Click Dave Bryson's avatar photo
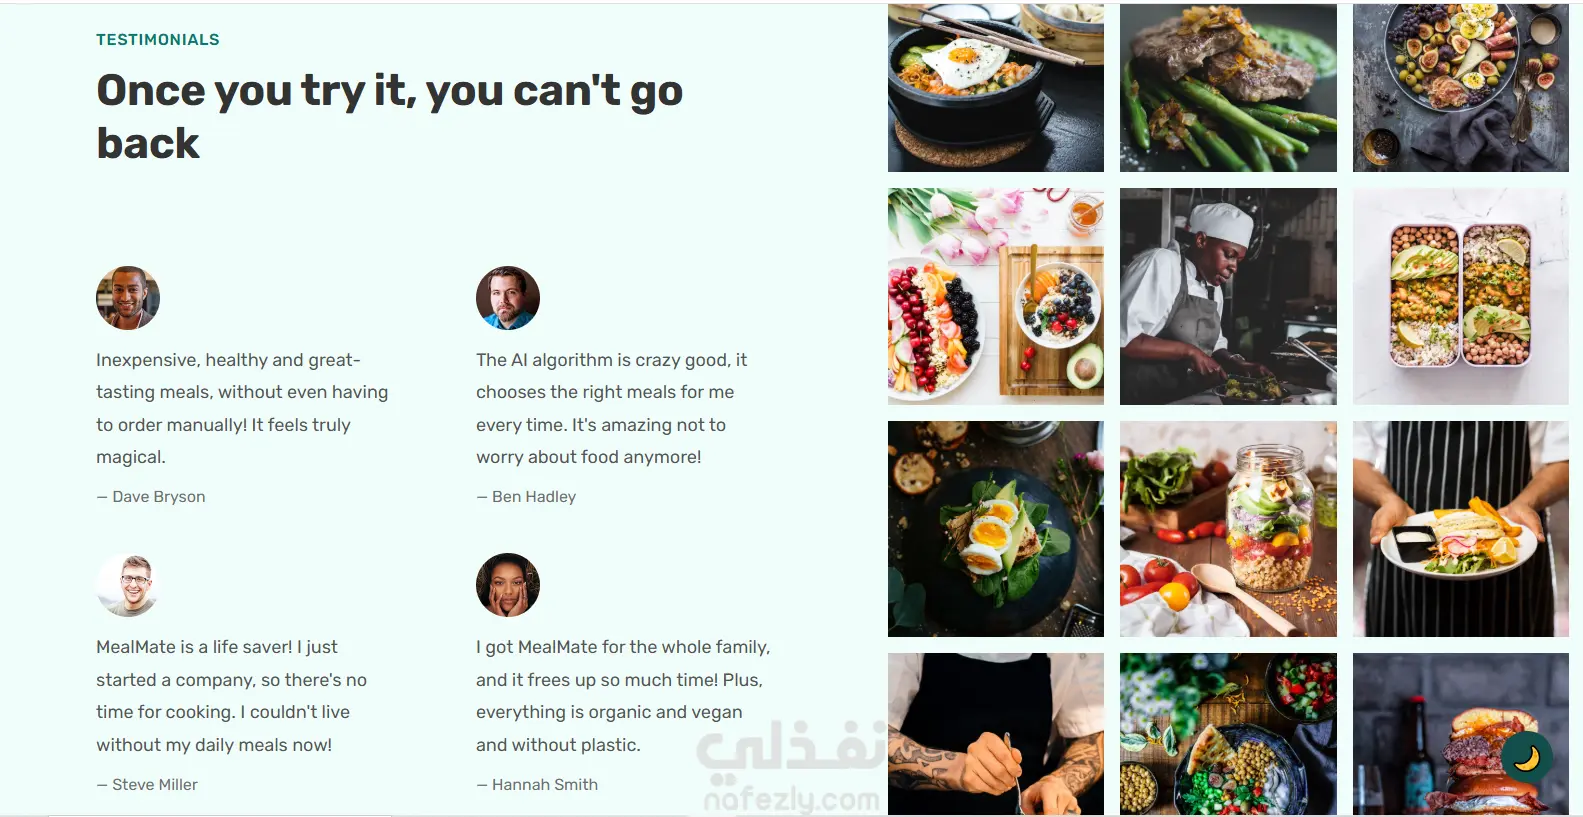The width and height of the screenshot is (1583, 817). 128,298
